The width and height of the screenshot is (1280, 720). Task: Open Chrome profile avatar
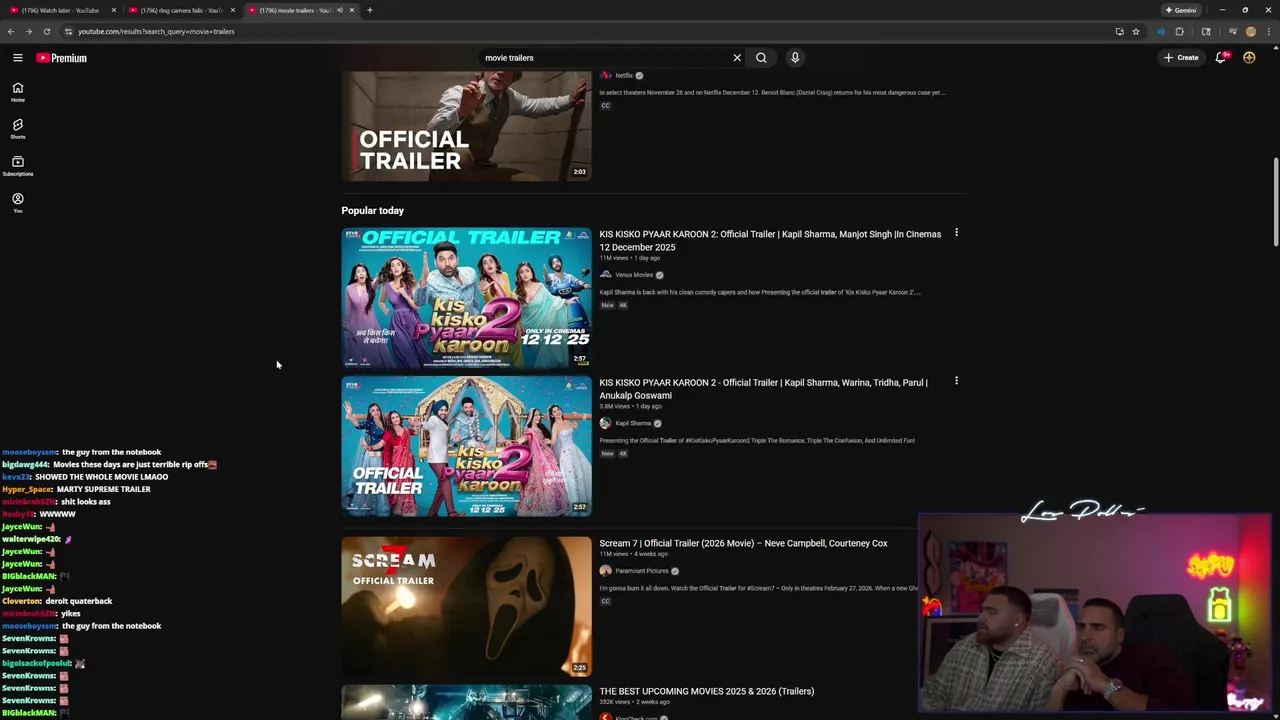pyautogui.click(x=1251, y=31)
